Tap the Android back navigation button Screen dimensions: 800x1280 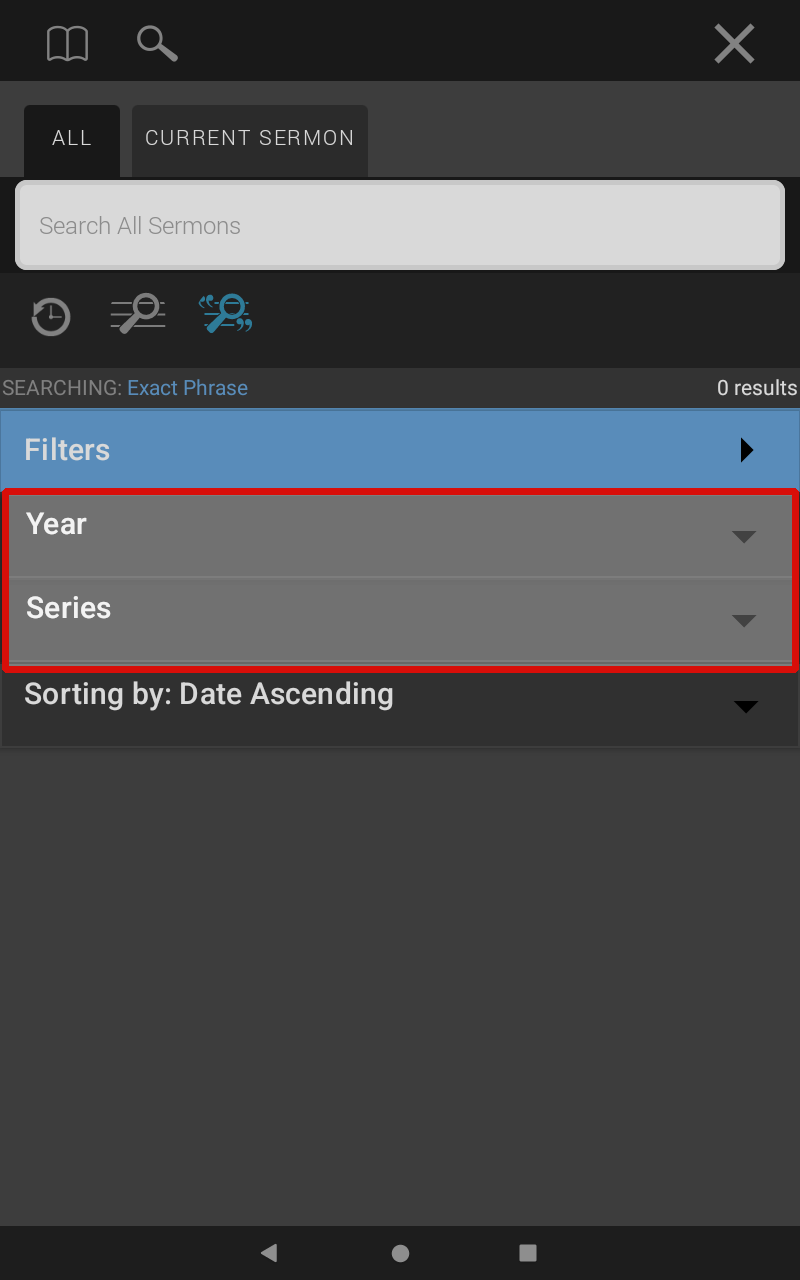[268, 1252]
